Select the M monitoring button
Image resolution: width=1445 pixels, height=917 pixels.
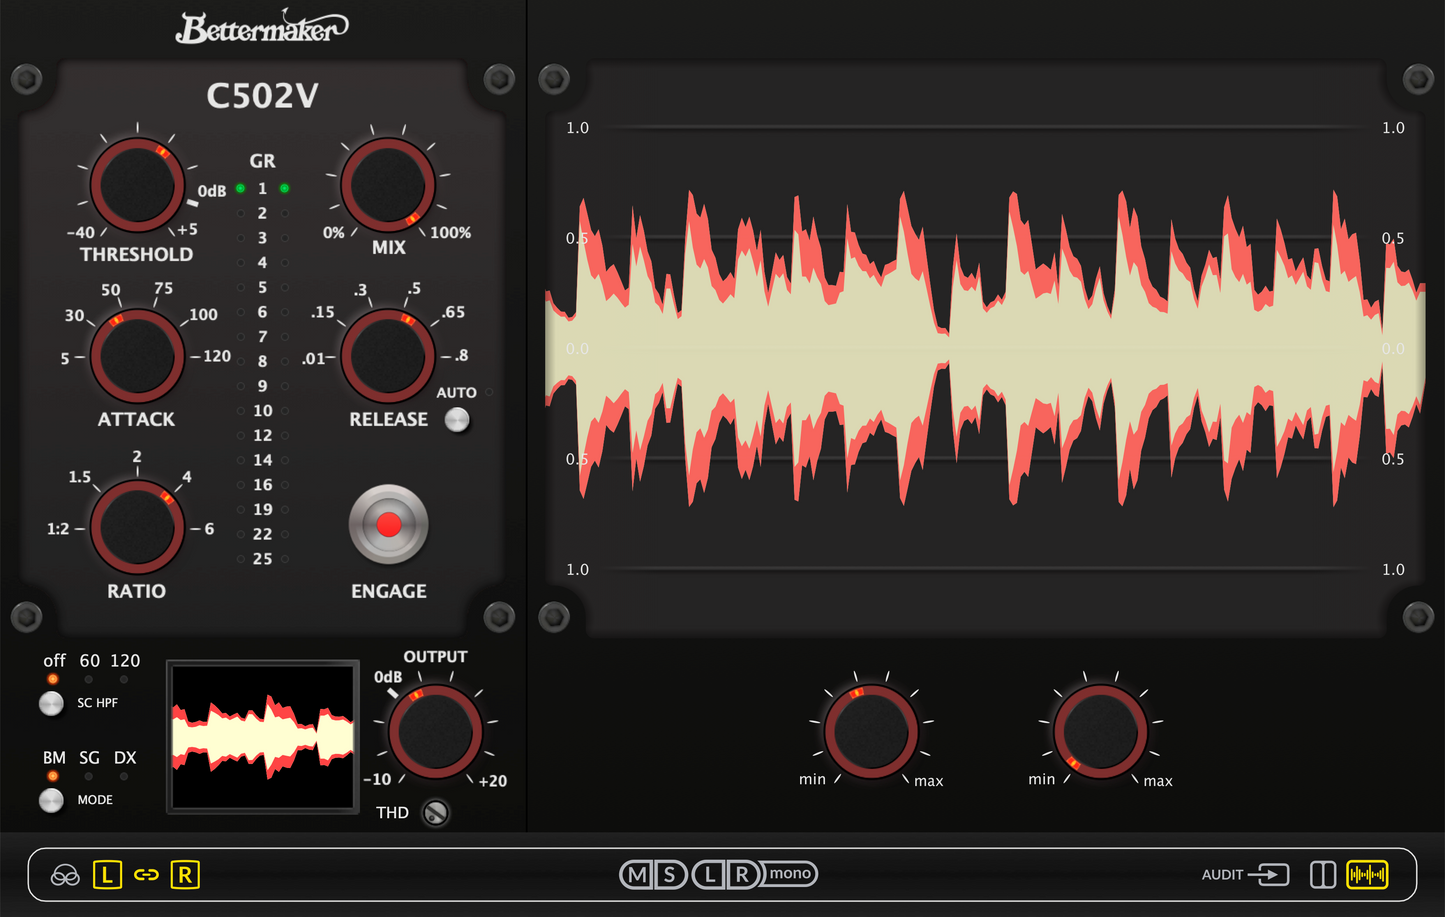pos(636,875)
